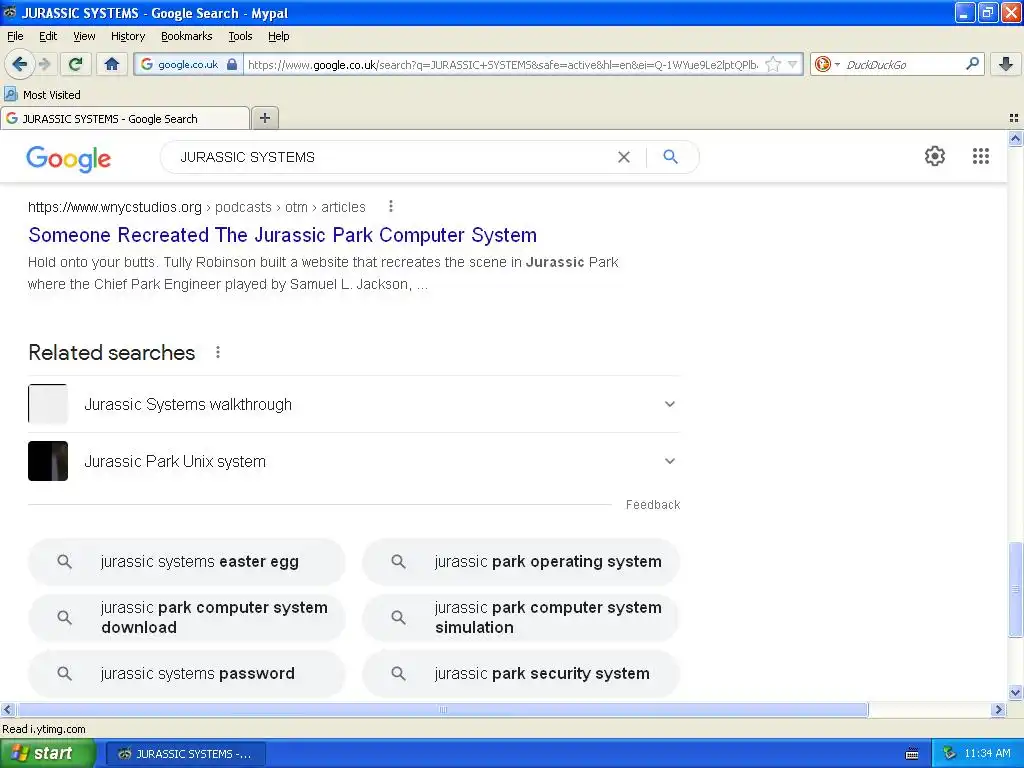Open Someone Recreated The Jurassic Park Computer System
The height and width of the screenshot is (768, 1024).
[282, 235]
